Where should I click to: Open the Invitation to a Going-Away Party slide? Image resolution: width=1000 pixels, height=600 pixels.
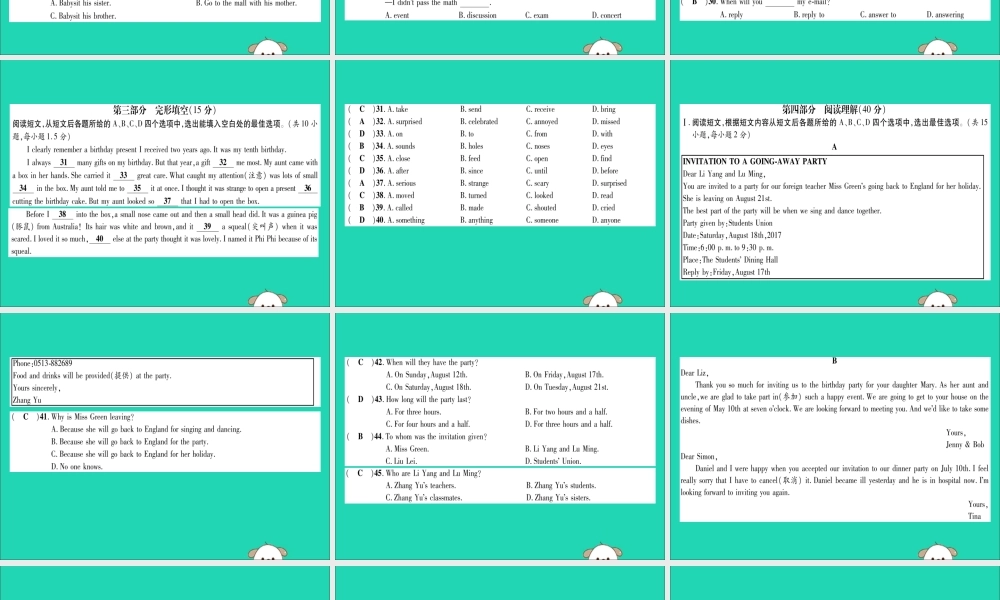click(x=835, y=183)
